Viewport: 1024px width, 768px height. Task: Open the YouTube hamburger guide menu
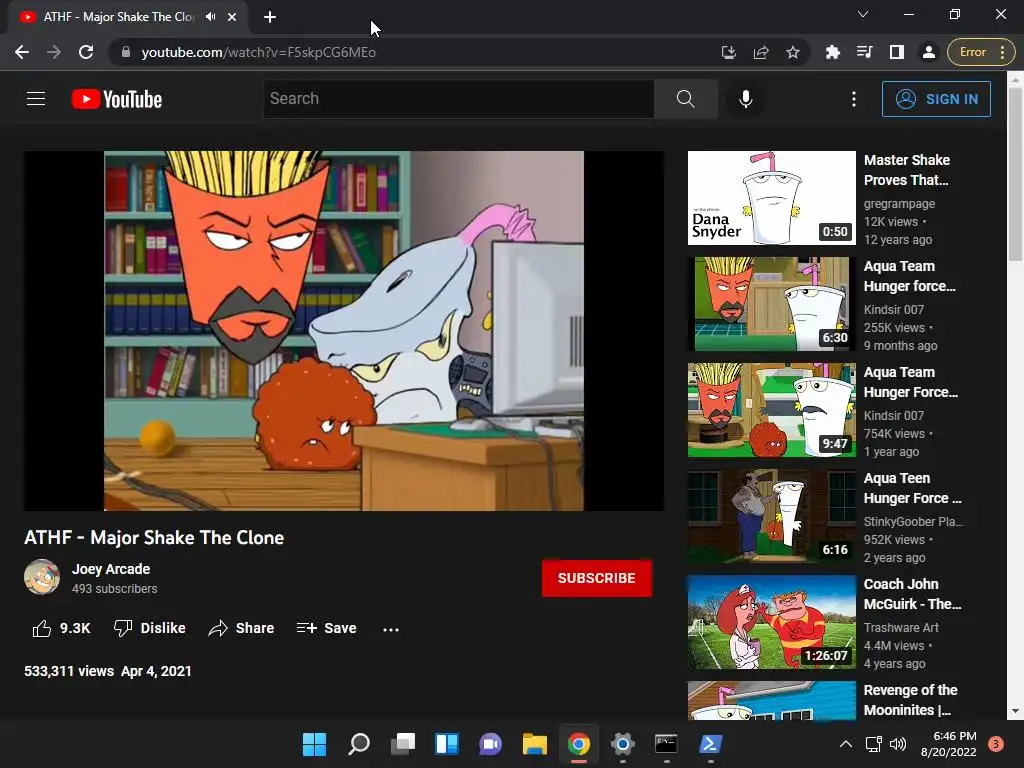(36, 99)
